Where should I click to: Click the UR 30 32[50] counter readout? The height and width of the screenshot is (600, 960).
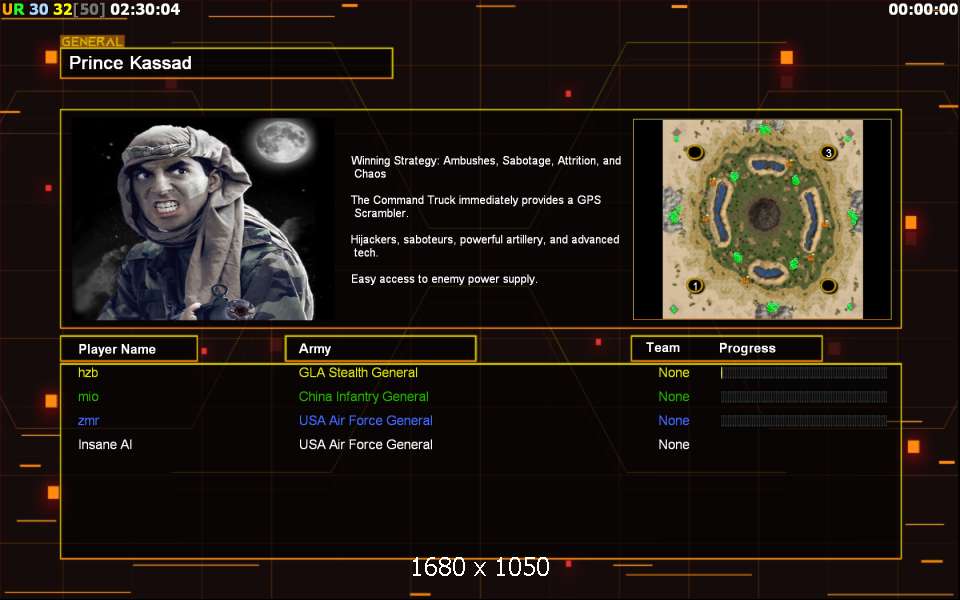click(x=53, y=9)
